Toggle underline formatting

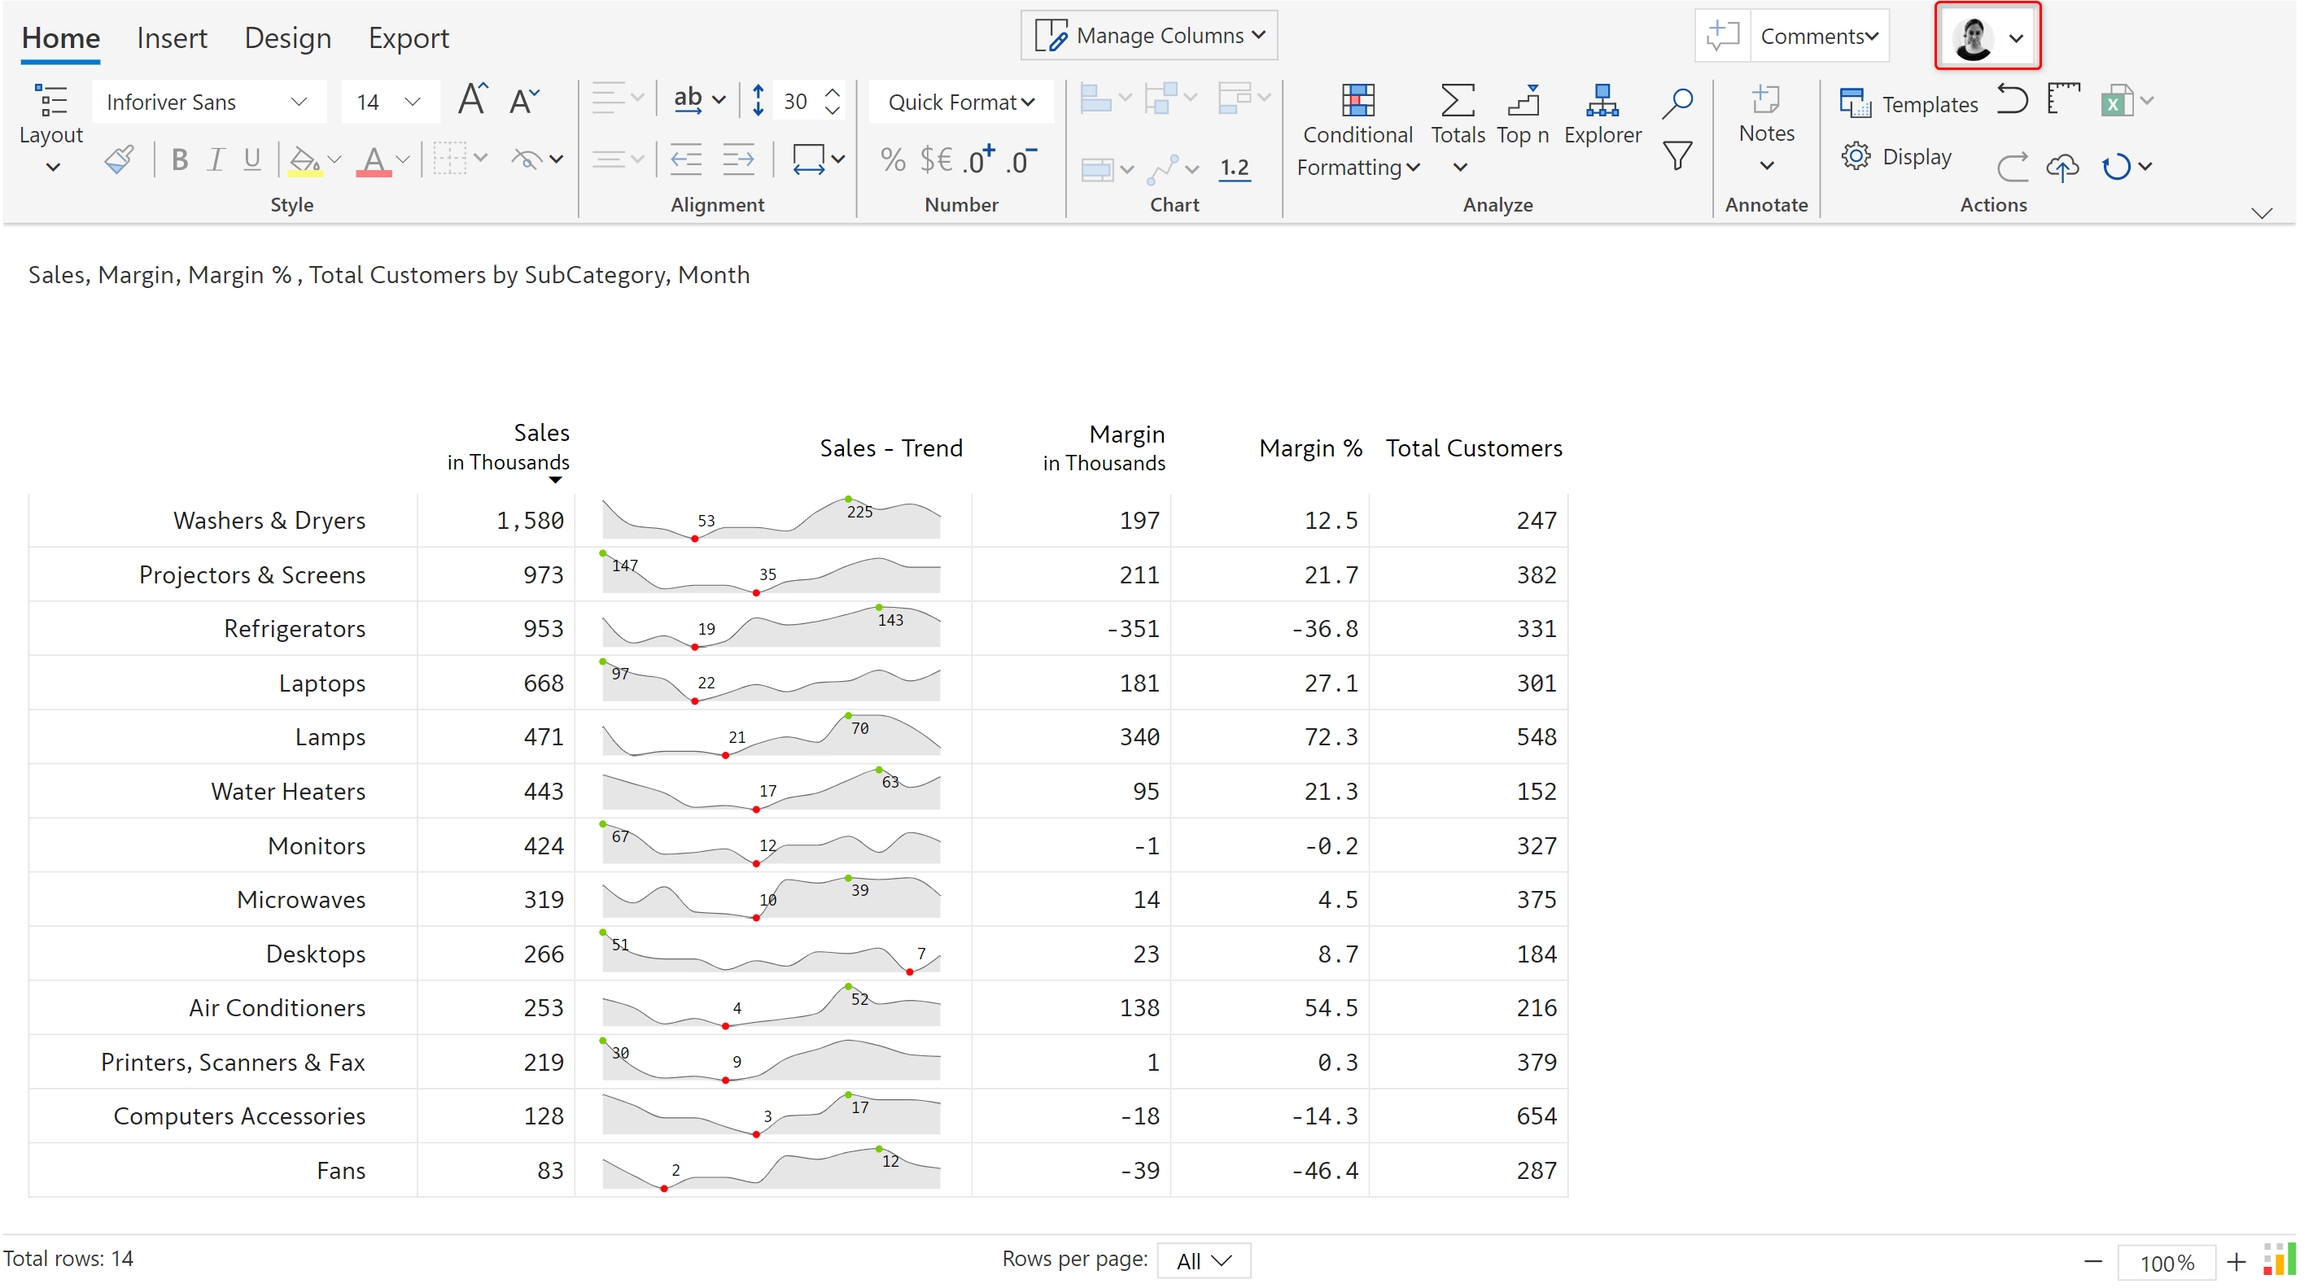point(252,159)
